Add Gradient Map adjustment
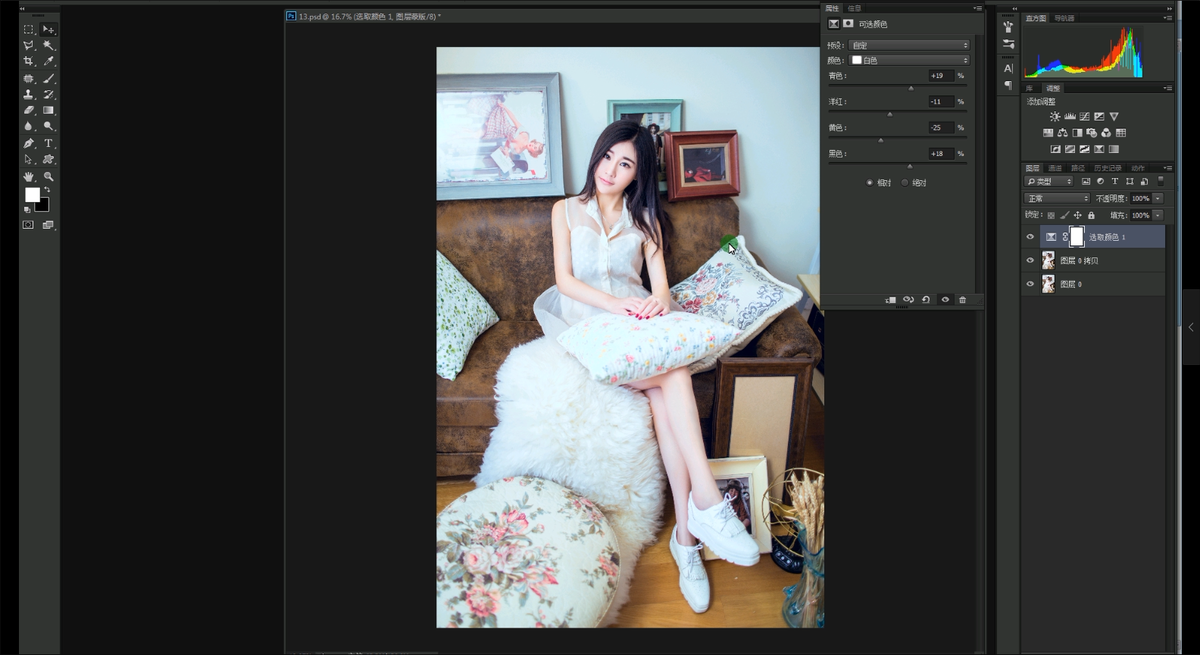 (1114, 149)
